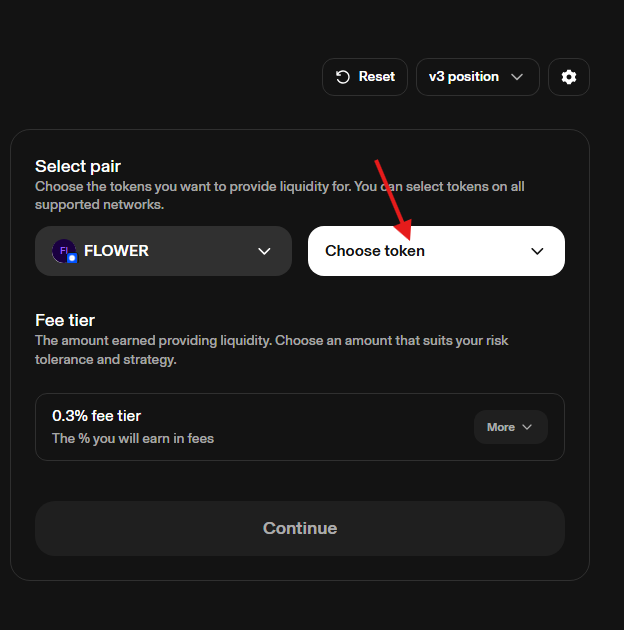Select the Choose token field
The image size is (624, 630).
(x=436, y=251)
